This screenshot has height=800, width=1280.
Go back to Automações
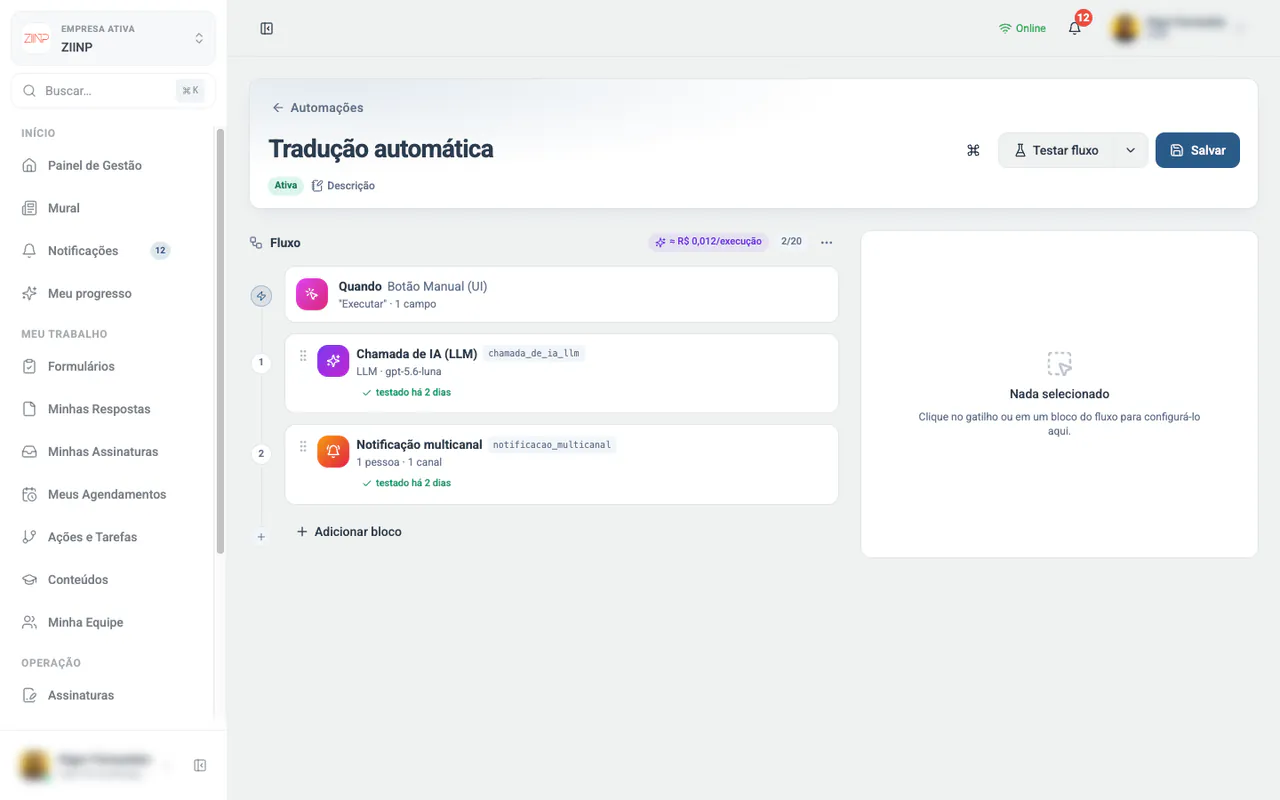pos(318,107)
